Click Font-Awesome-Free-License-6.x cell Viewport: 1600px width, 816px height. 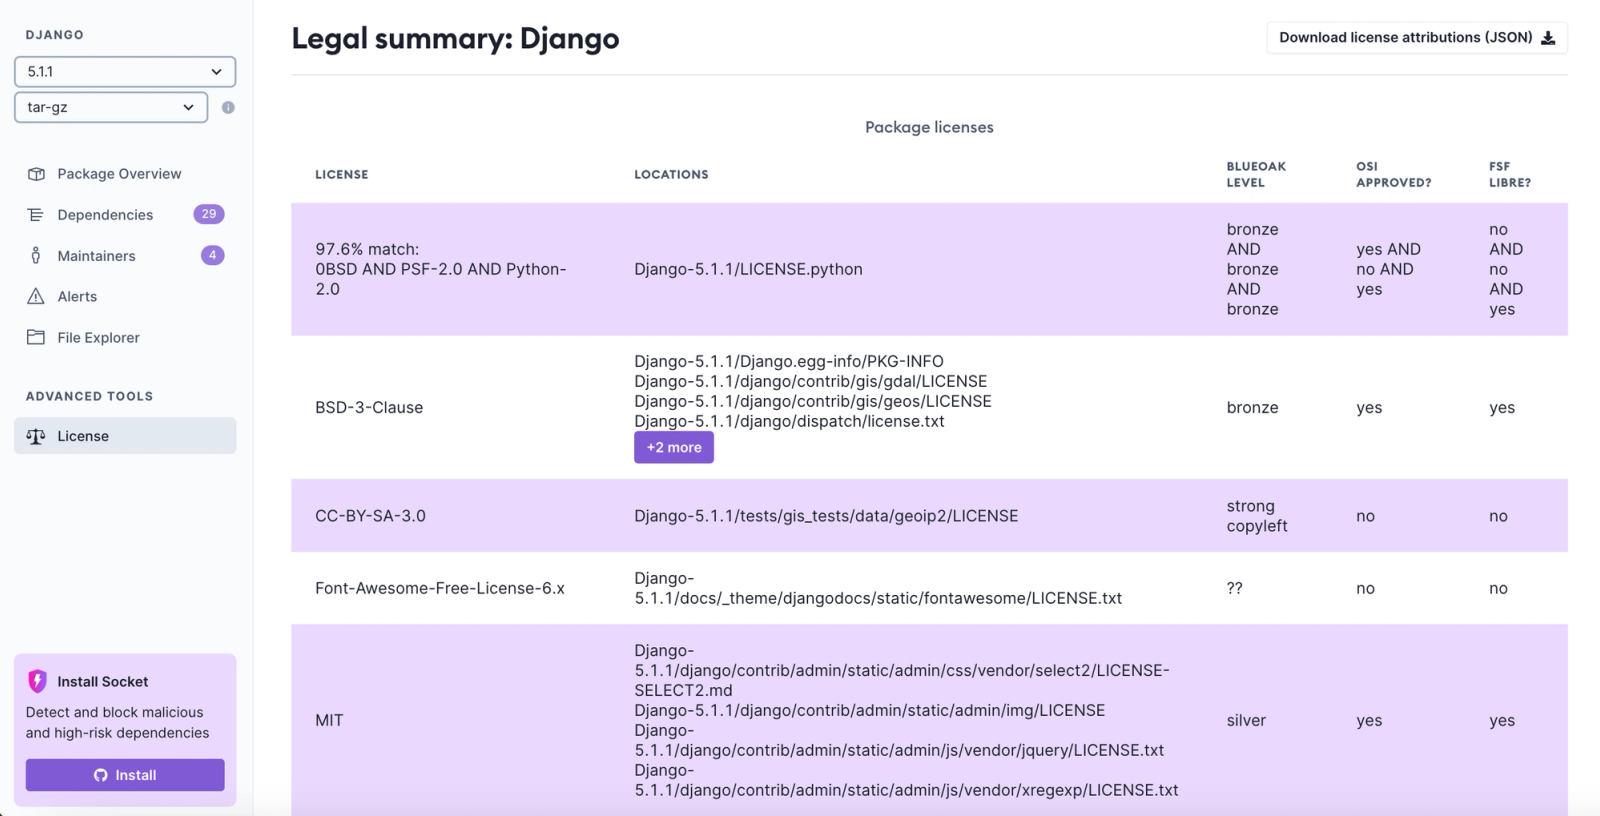click(440, 588)
